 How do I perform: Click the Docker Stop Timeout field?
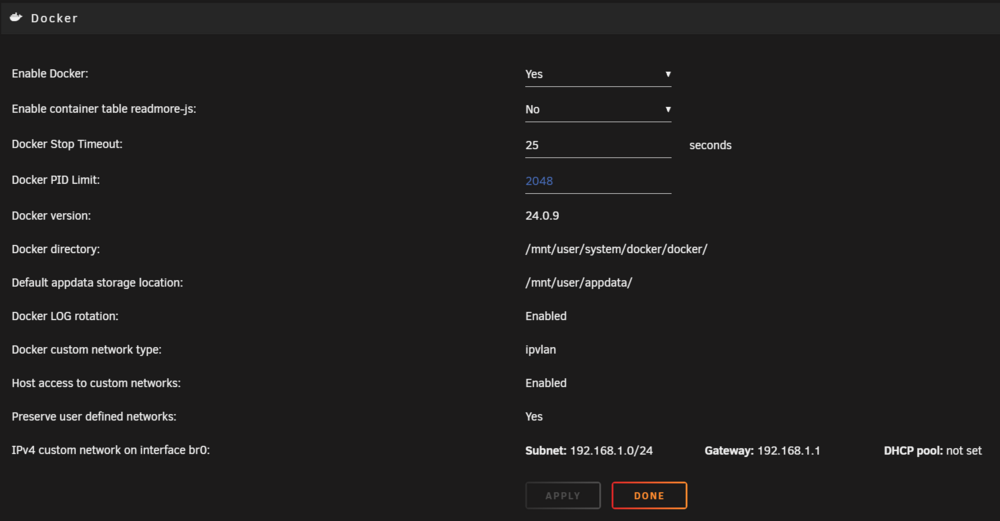pos(598,145)
